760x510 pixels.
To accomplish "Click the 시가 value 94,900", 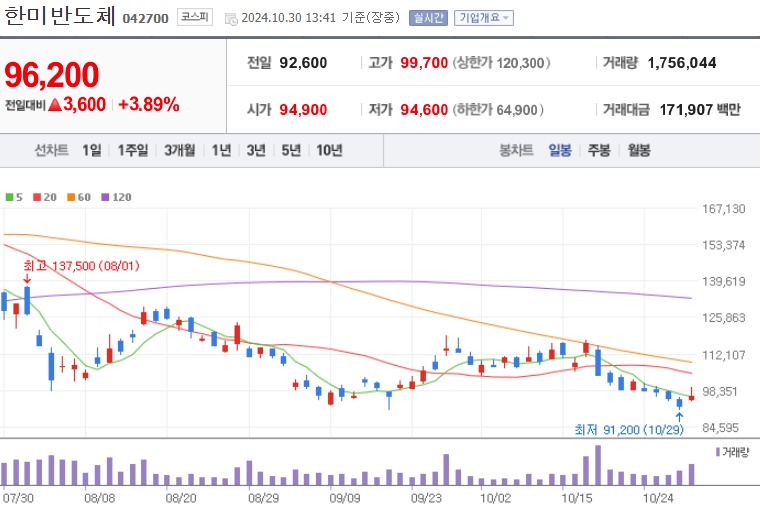I will pyautogui.click(x=303, y=110).
